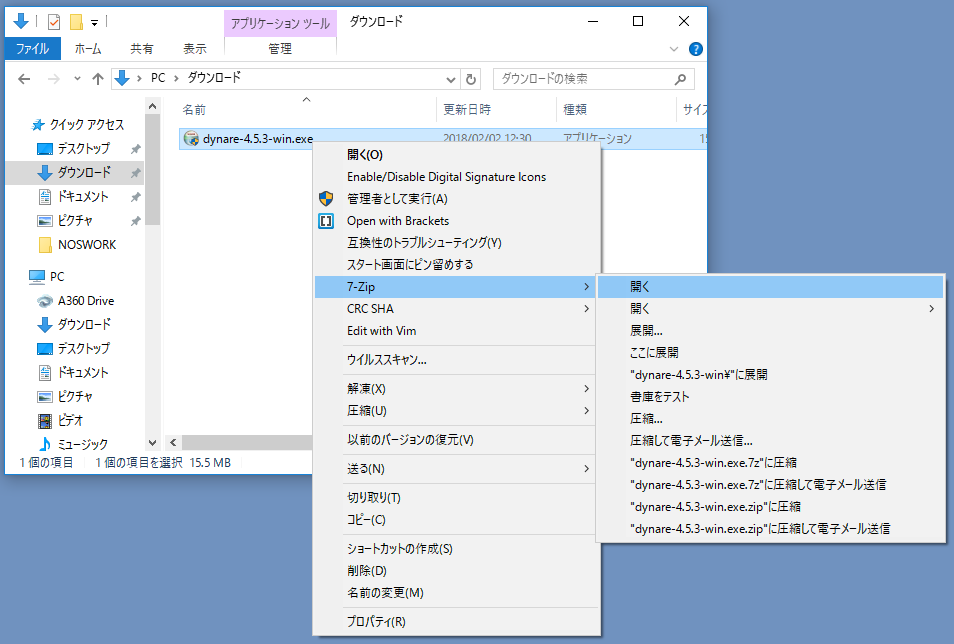Choose Edit with Vim

[x=457, y=331]
